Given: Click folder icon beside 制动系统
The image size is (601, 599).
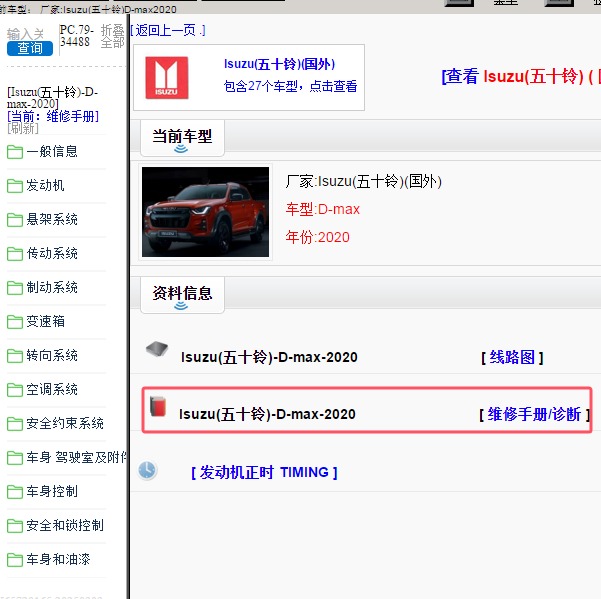Looking at the screenshot, I should pyautogui.click(x=15, y=288).
